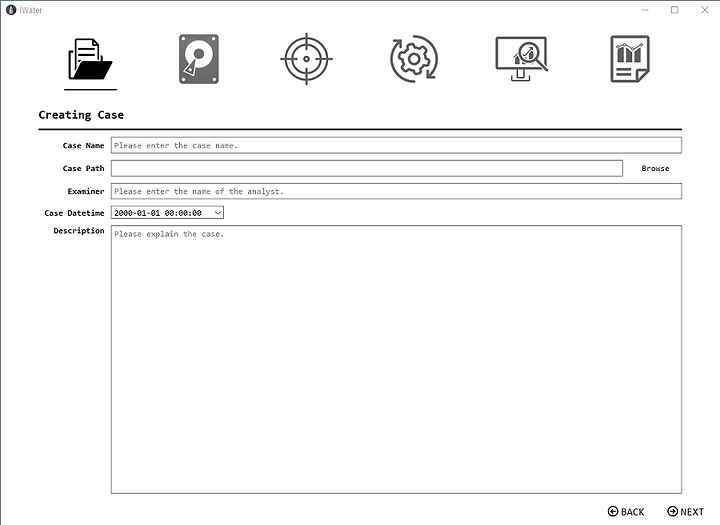This screenshot has width=720, height=525.
Task: Click inside the Description text area
Action: 396,359
